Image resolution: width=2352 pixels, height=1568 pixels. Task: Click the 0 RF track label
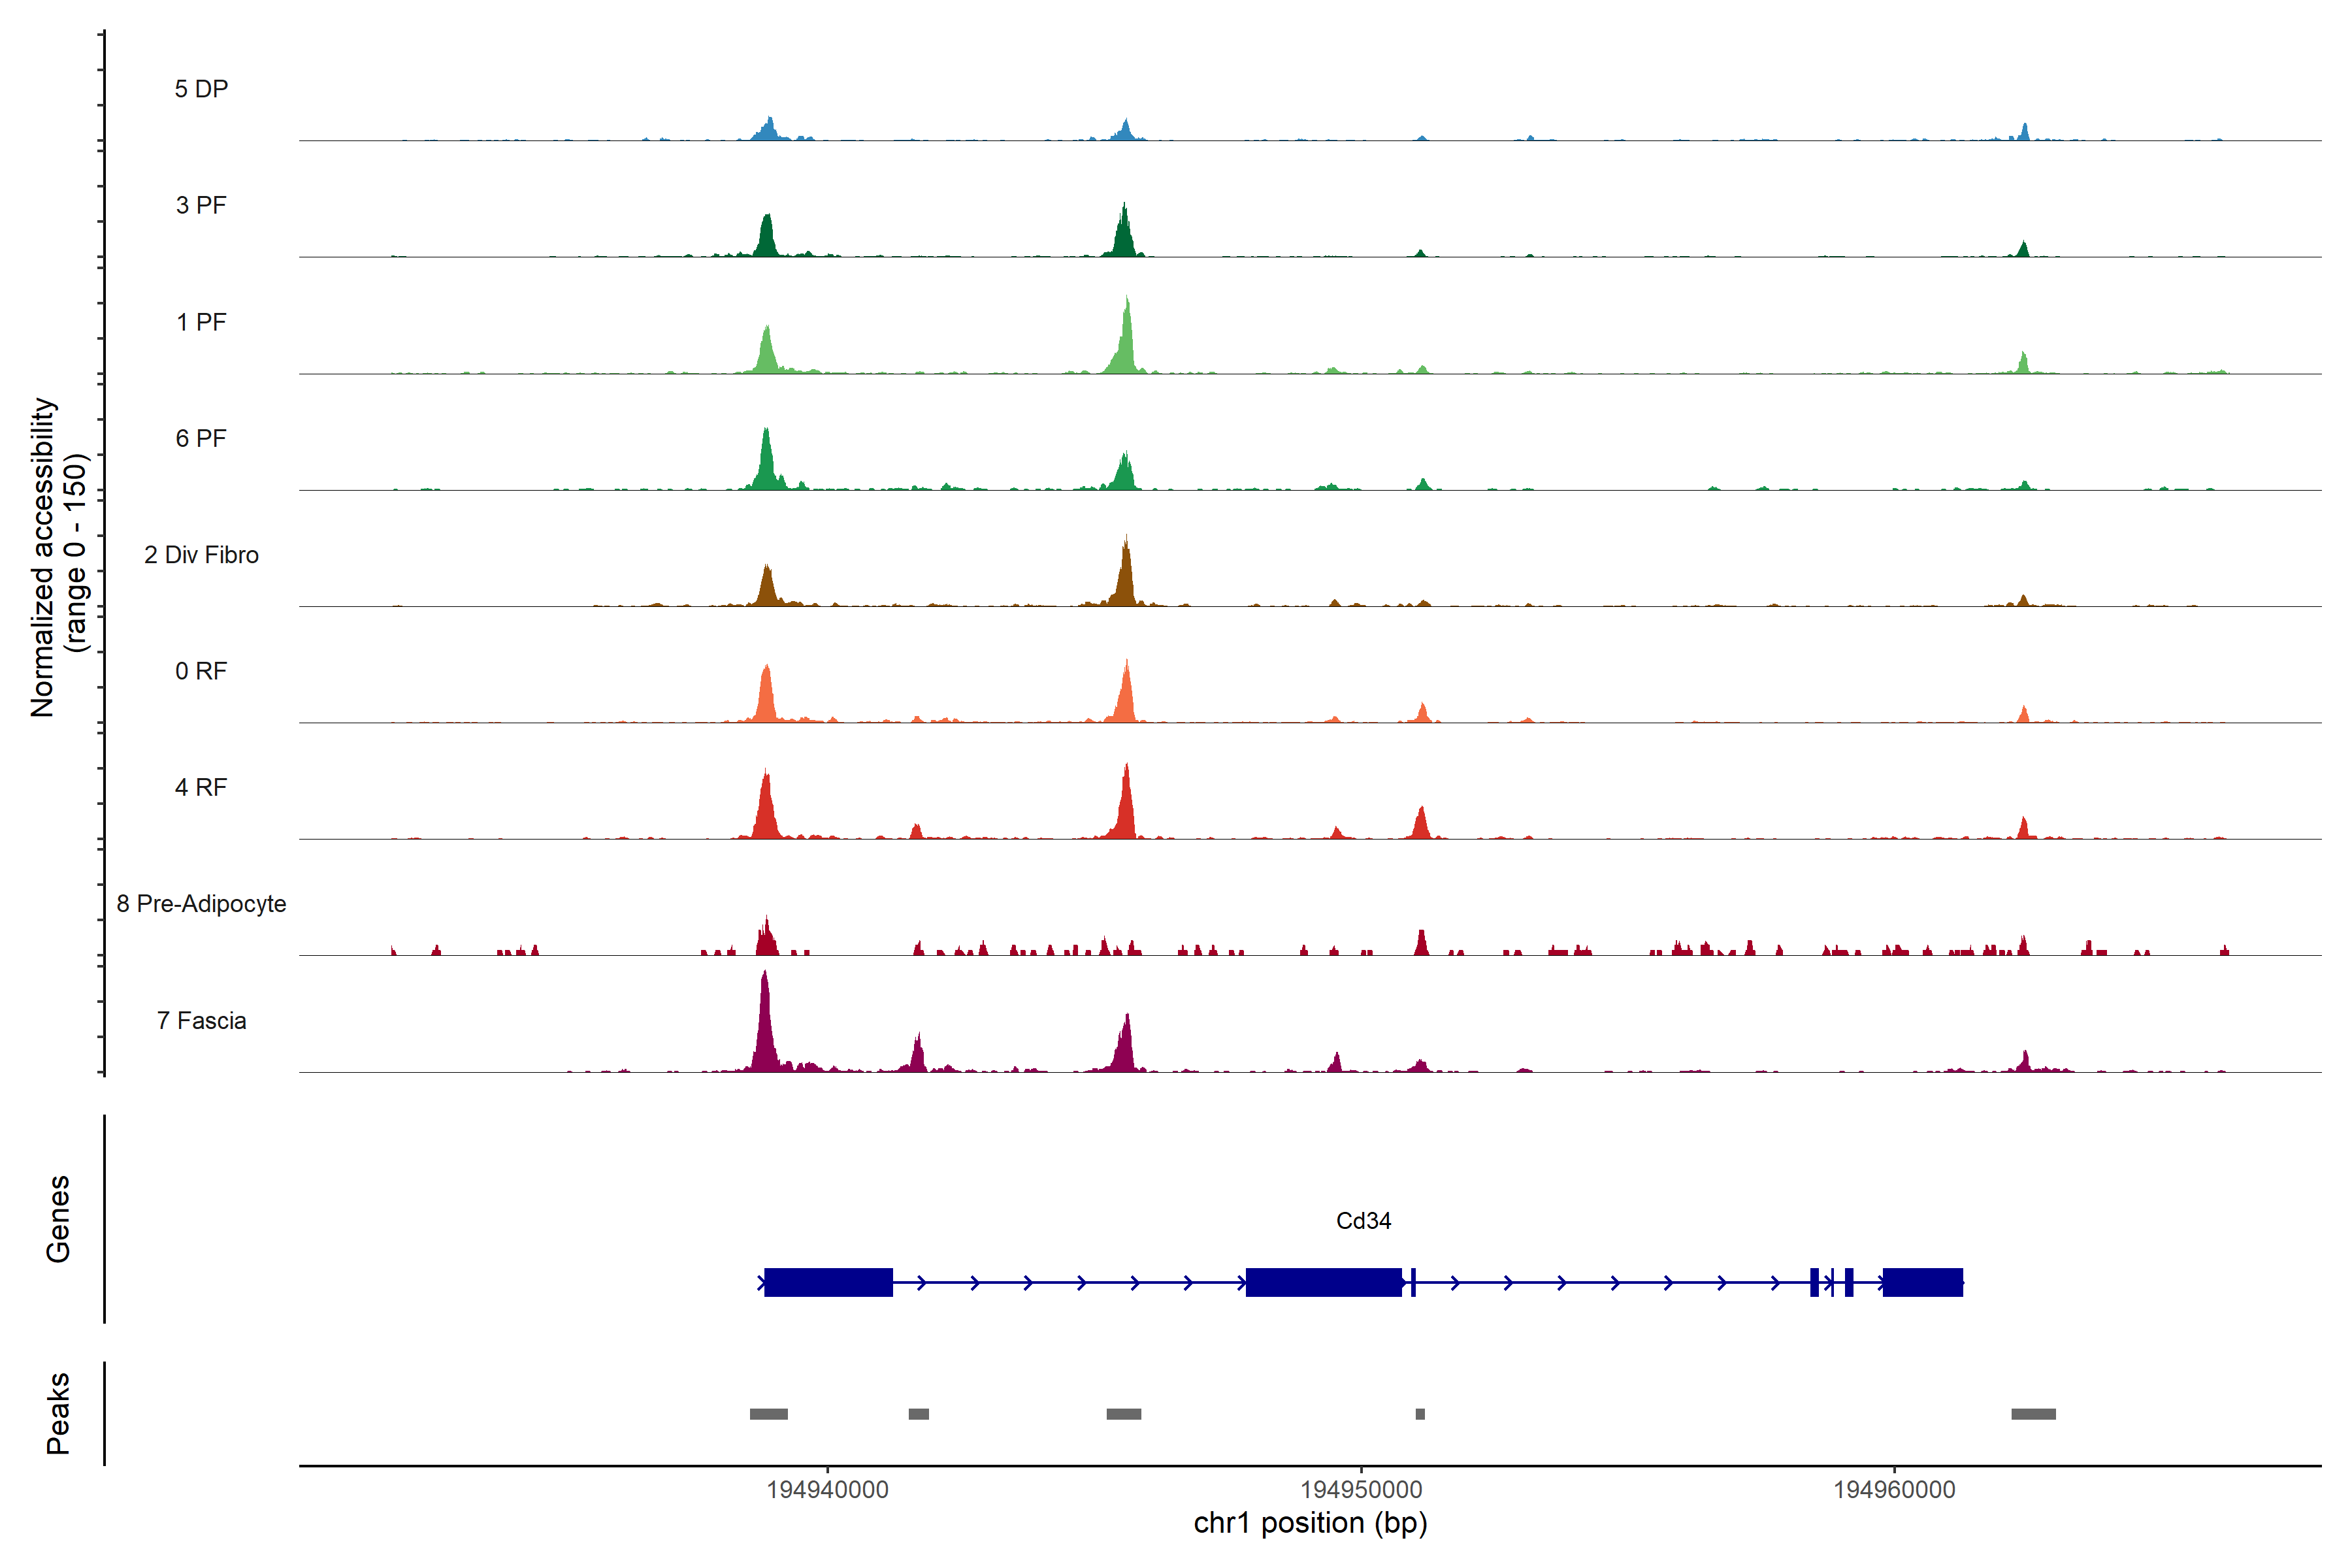click(x=201, y=671)
